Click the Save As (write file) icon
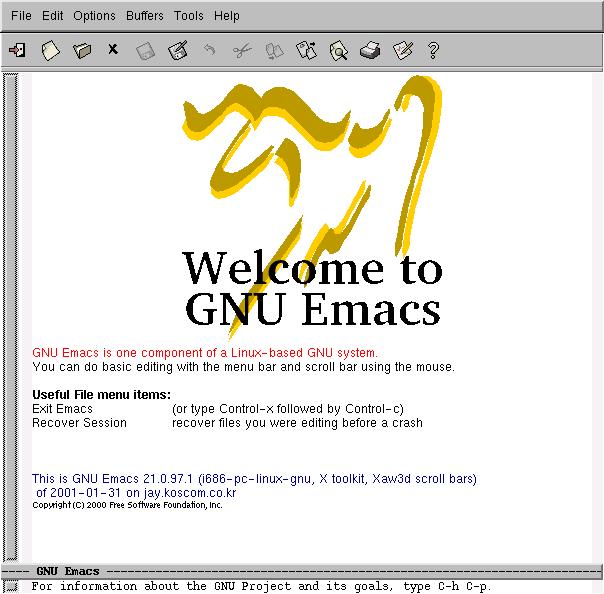The image size is (604, 594). [x=178, y=50]
